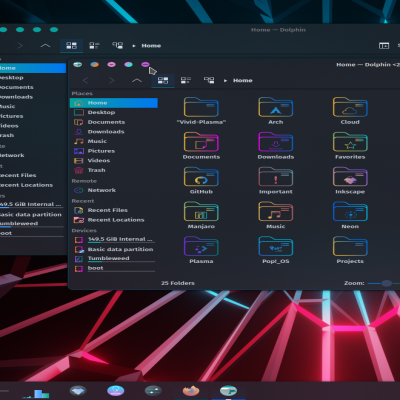The width and height of the screenshot is (400, 400).
Task: Switch front window to Details view mode
Action: click(209, 80)
